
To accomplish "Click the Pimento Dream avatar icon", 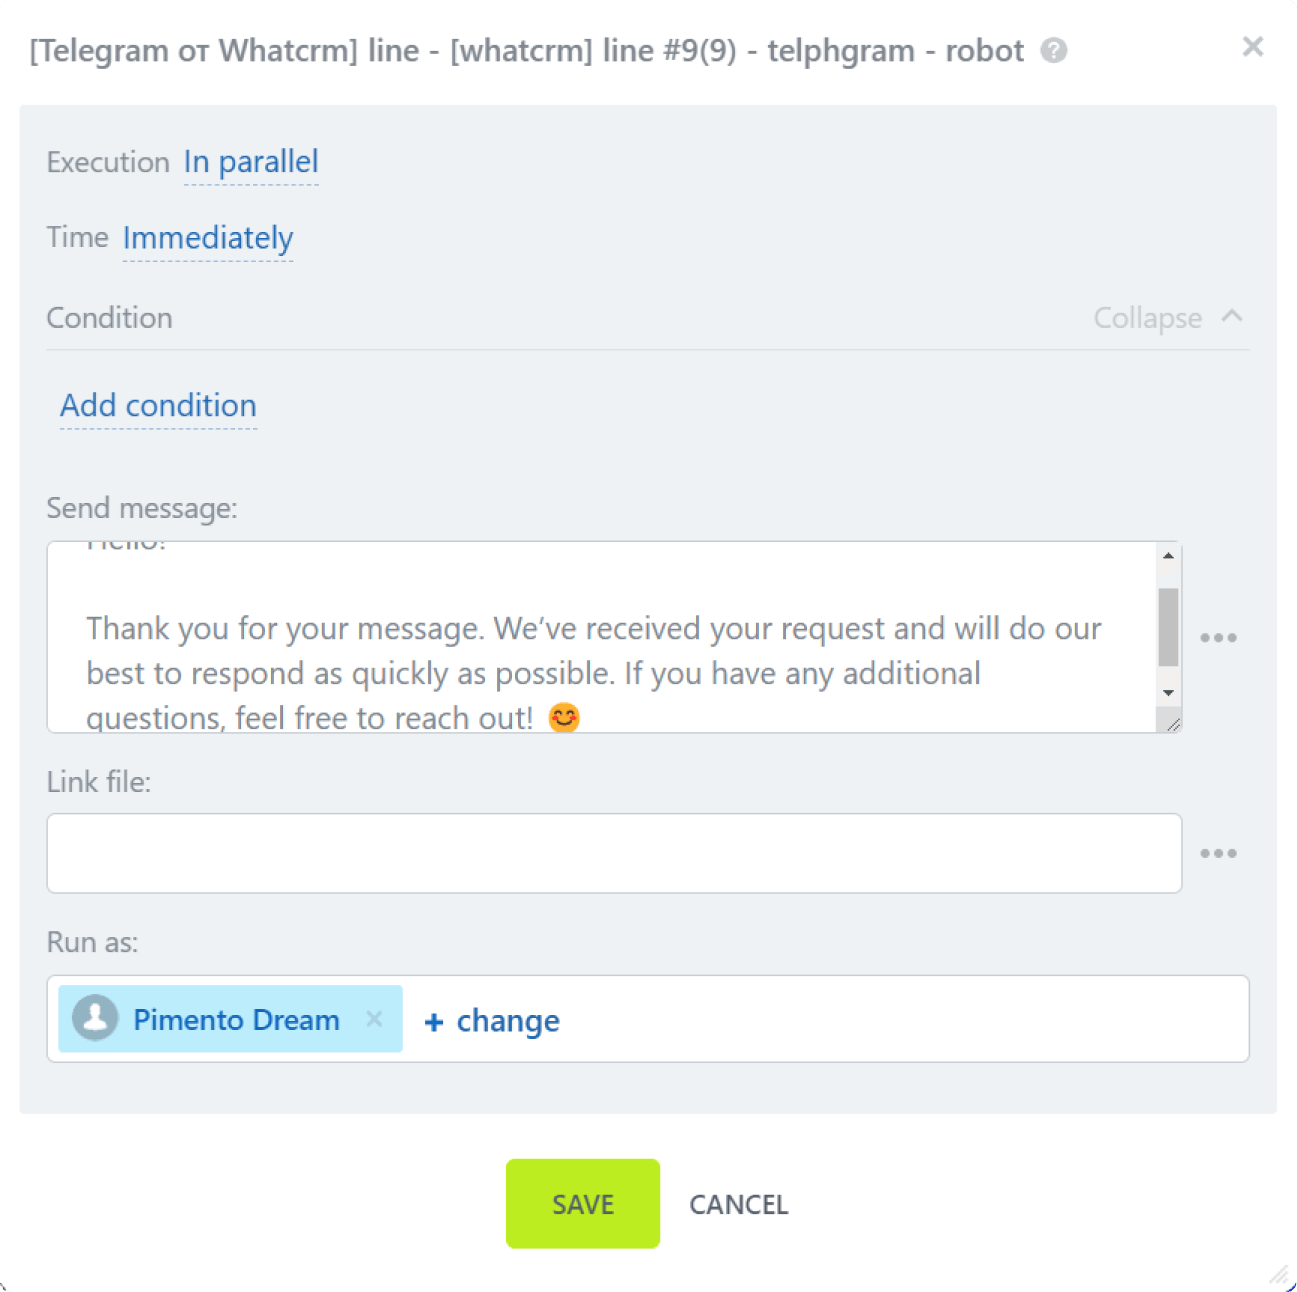I will point(93,1019).
